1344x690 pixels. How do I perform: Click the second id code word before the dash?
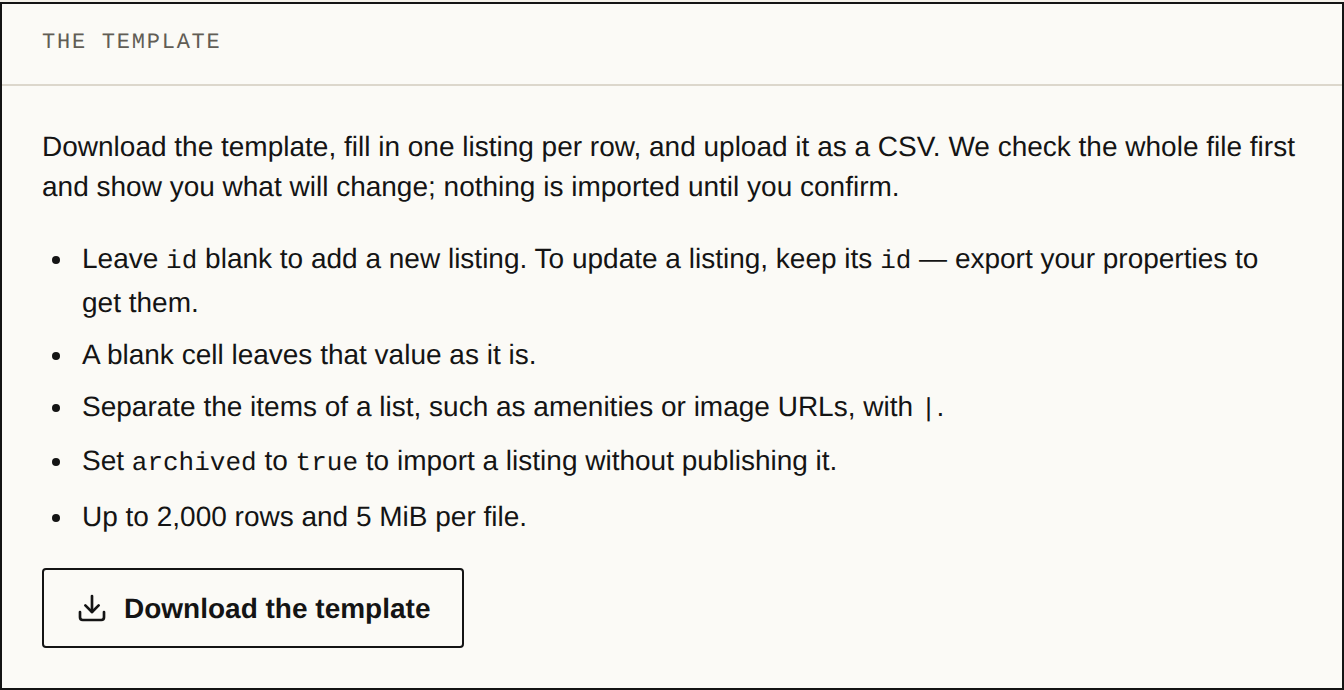895,260
